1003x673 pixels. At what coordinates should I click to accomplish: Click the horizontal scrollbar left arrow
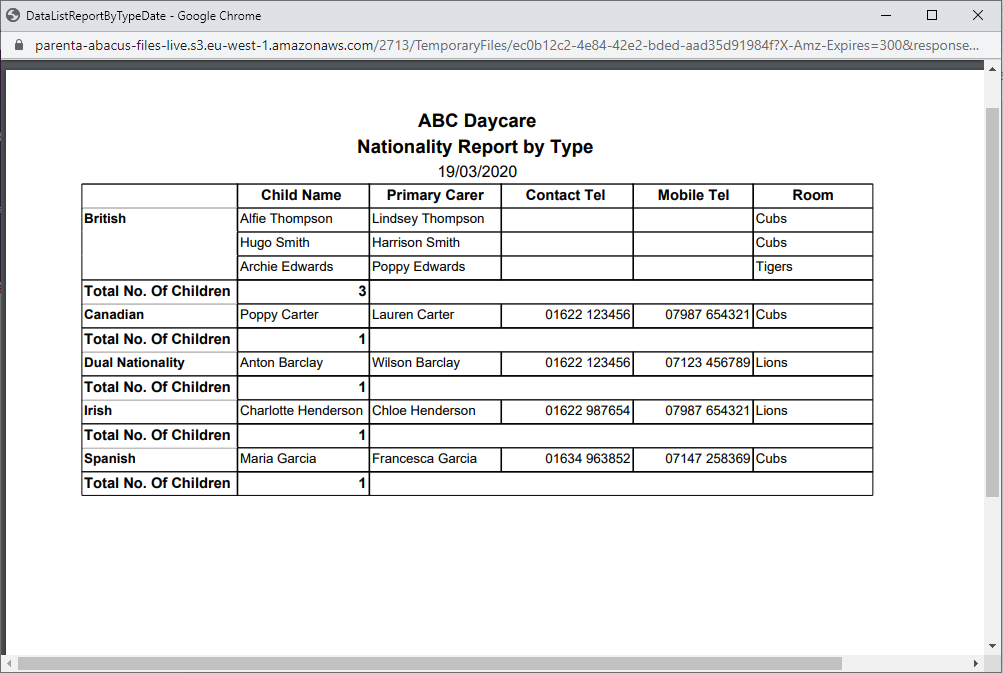10,663
